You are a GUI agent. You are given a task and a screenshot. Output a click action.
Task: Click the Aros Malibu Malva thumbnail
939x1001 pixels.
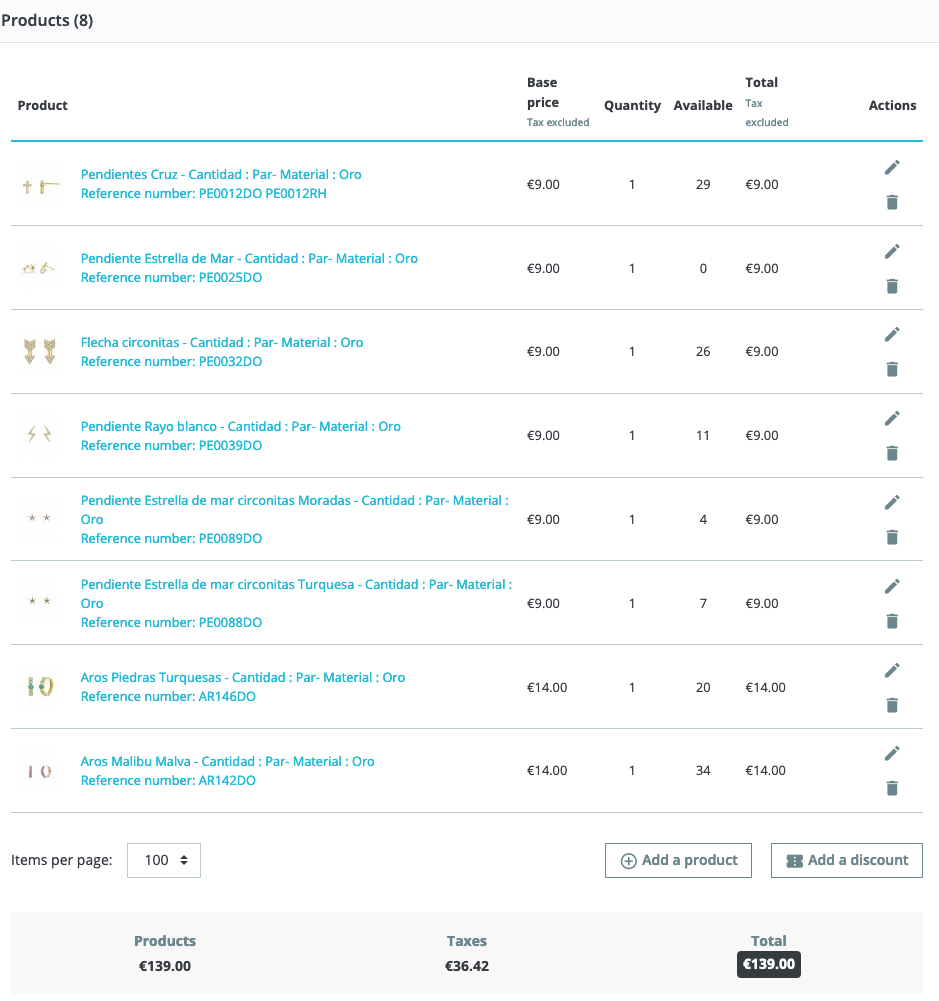pyautogui.click(x=39, y=771)
